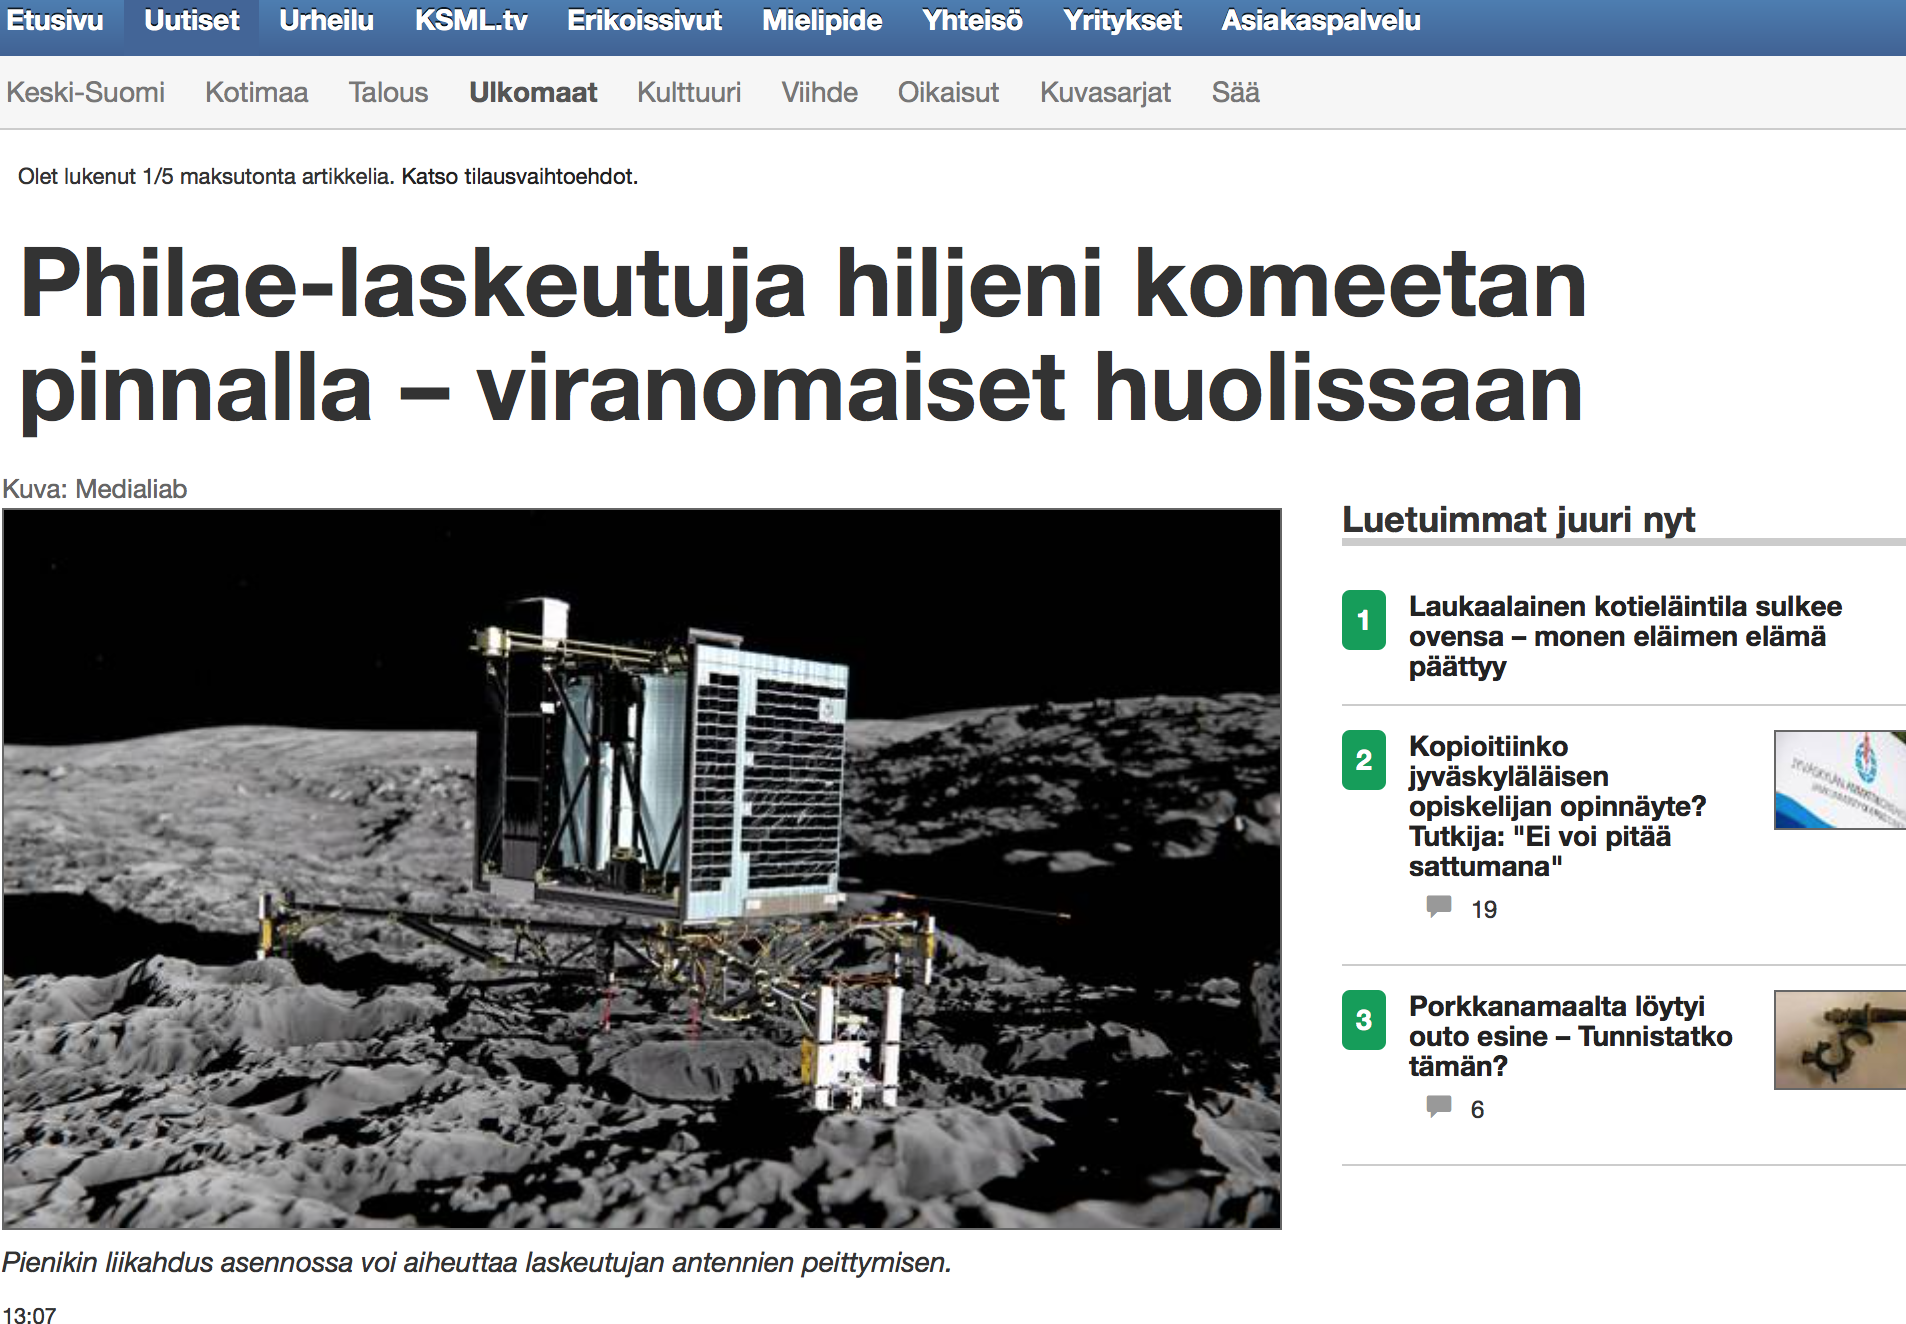This screenshot has height=1324, width=1906.
Task: Select the Sää weather tab
Action: (1235, 93)
